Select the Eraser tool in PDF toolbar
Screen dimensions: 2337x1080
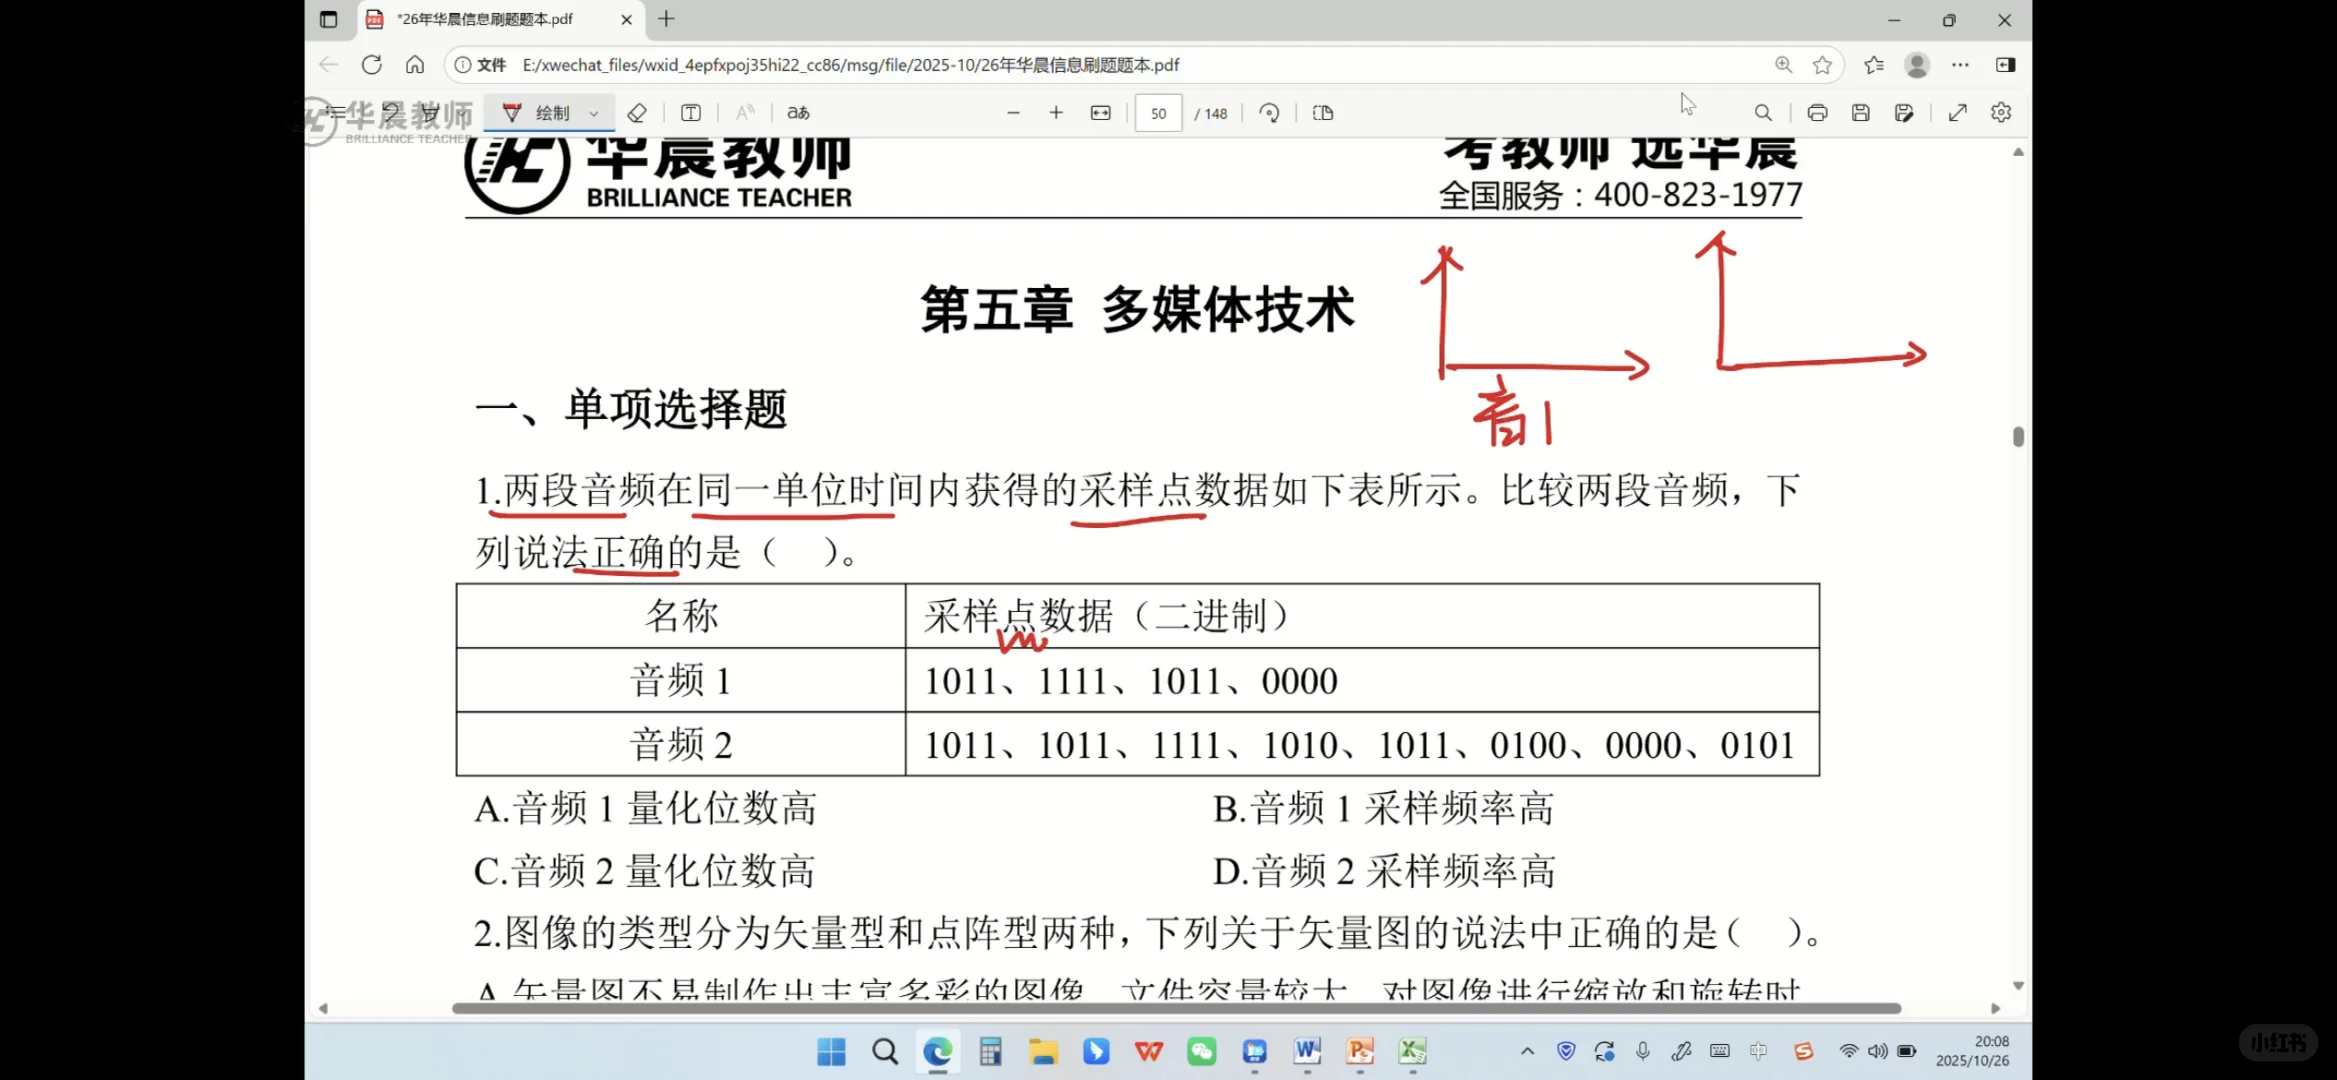637,113
